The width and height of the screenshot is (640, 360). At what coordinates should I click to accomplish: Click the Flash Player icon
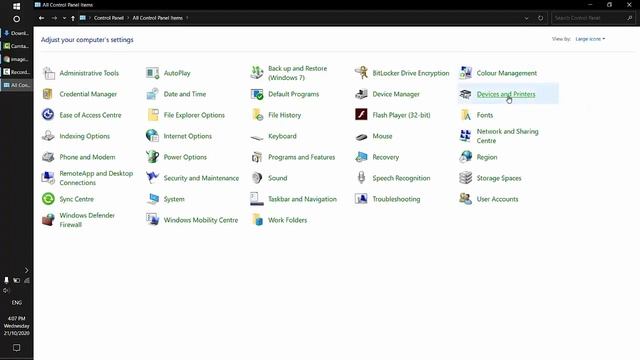pos(361,115)
